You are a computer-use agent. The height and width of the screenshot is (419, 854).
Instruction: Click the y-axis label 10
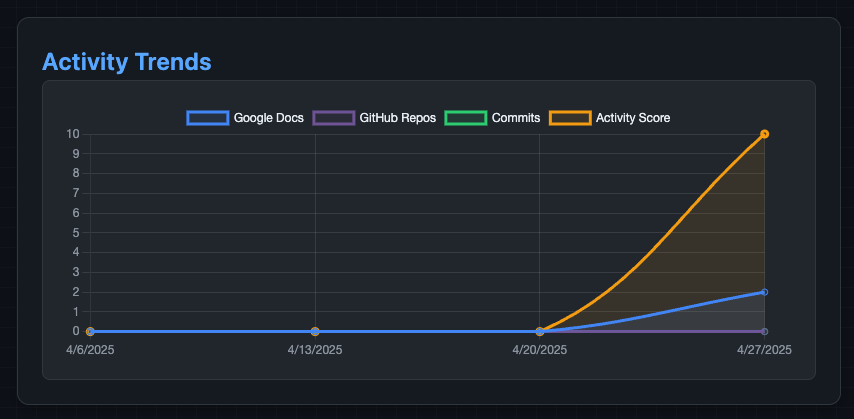coord(73,134)
